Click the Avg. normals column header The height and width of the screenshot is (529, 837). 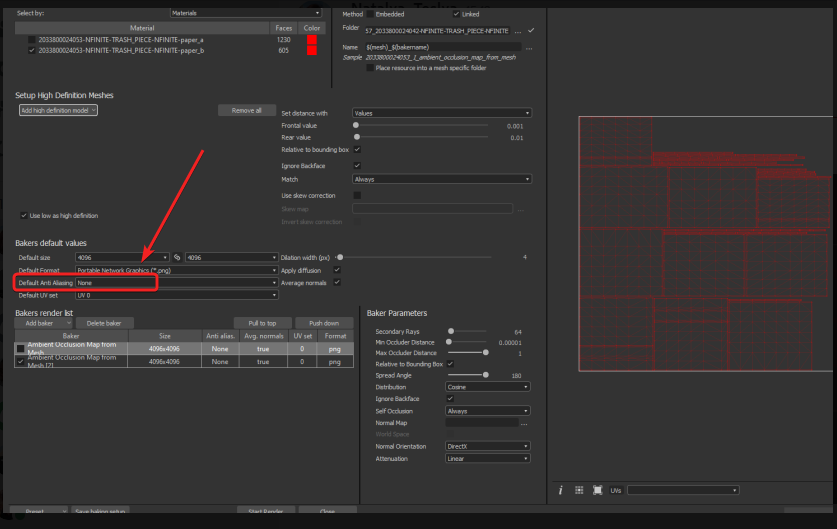point(263,336)
